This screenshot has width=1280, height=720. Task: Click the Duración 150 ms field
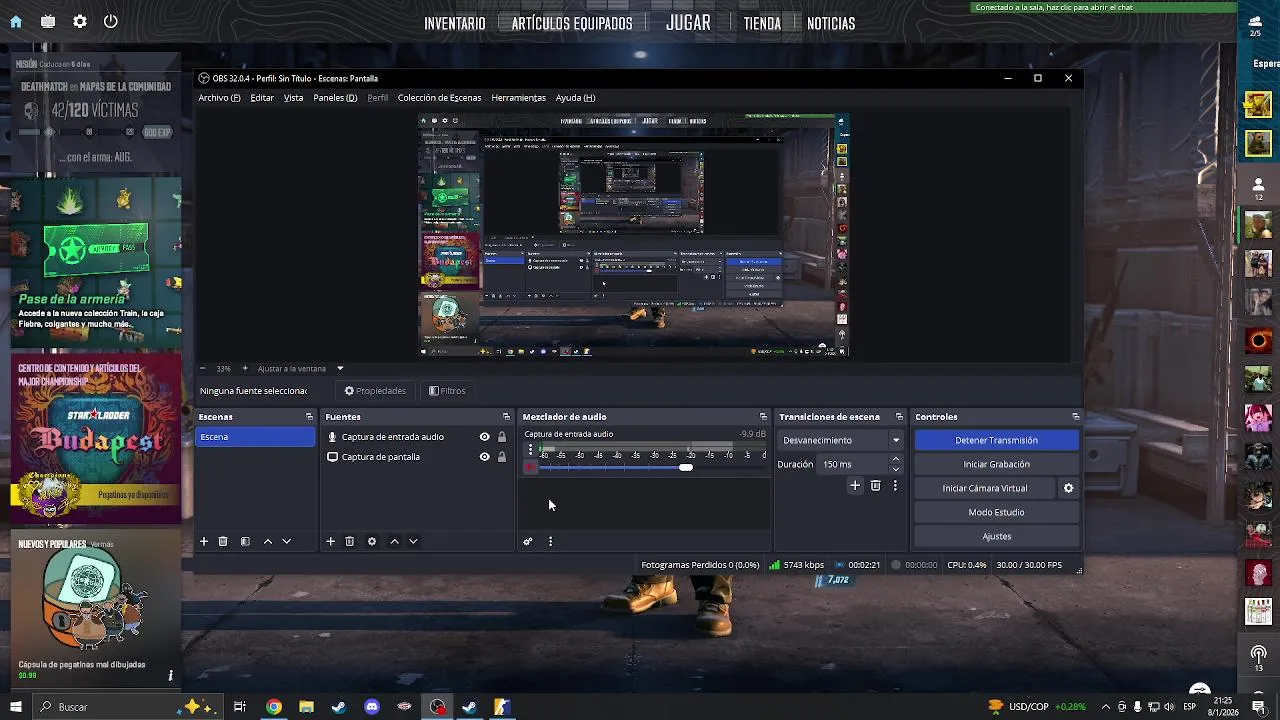854,464
